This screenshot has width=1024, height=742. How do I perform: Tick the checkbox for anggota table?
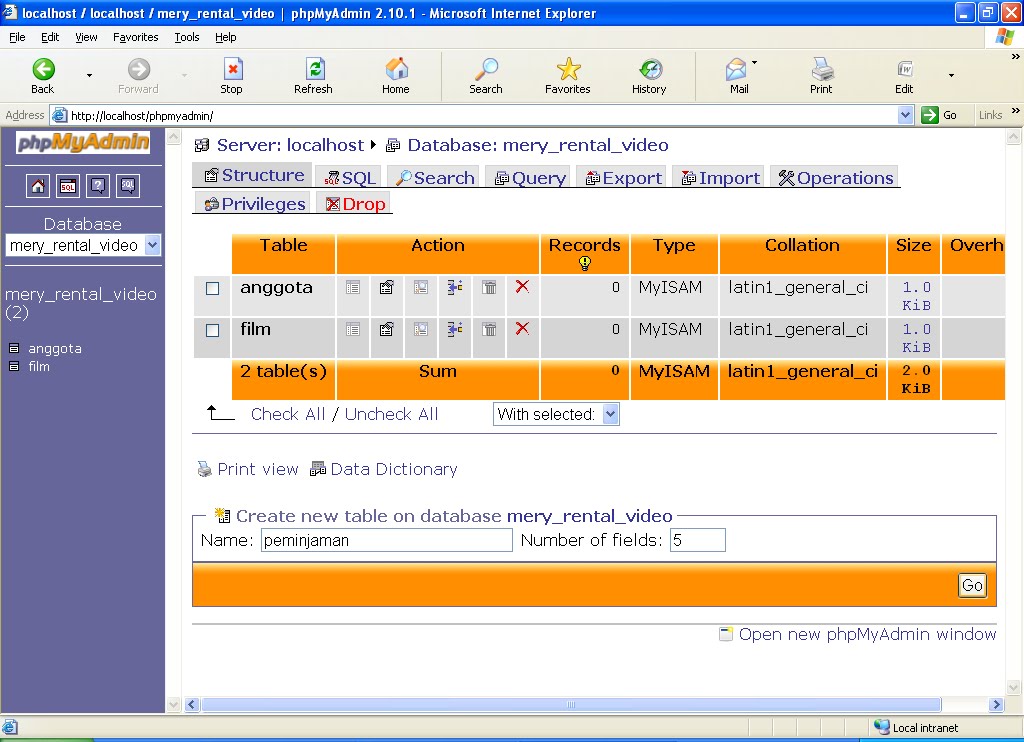212,288
